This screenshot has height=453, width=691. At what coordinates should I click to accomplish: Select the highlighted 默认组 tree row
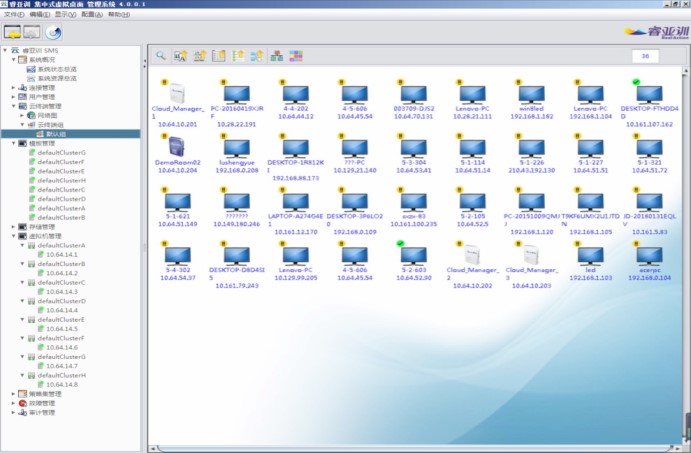pyautogui.click(x=71, y=134)
